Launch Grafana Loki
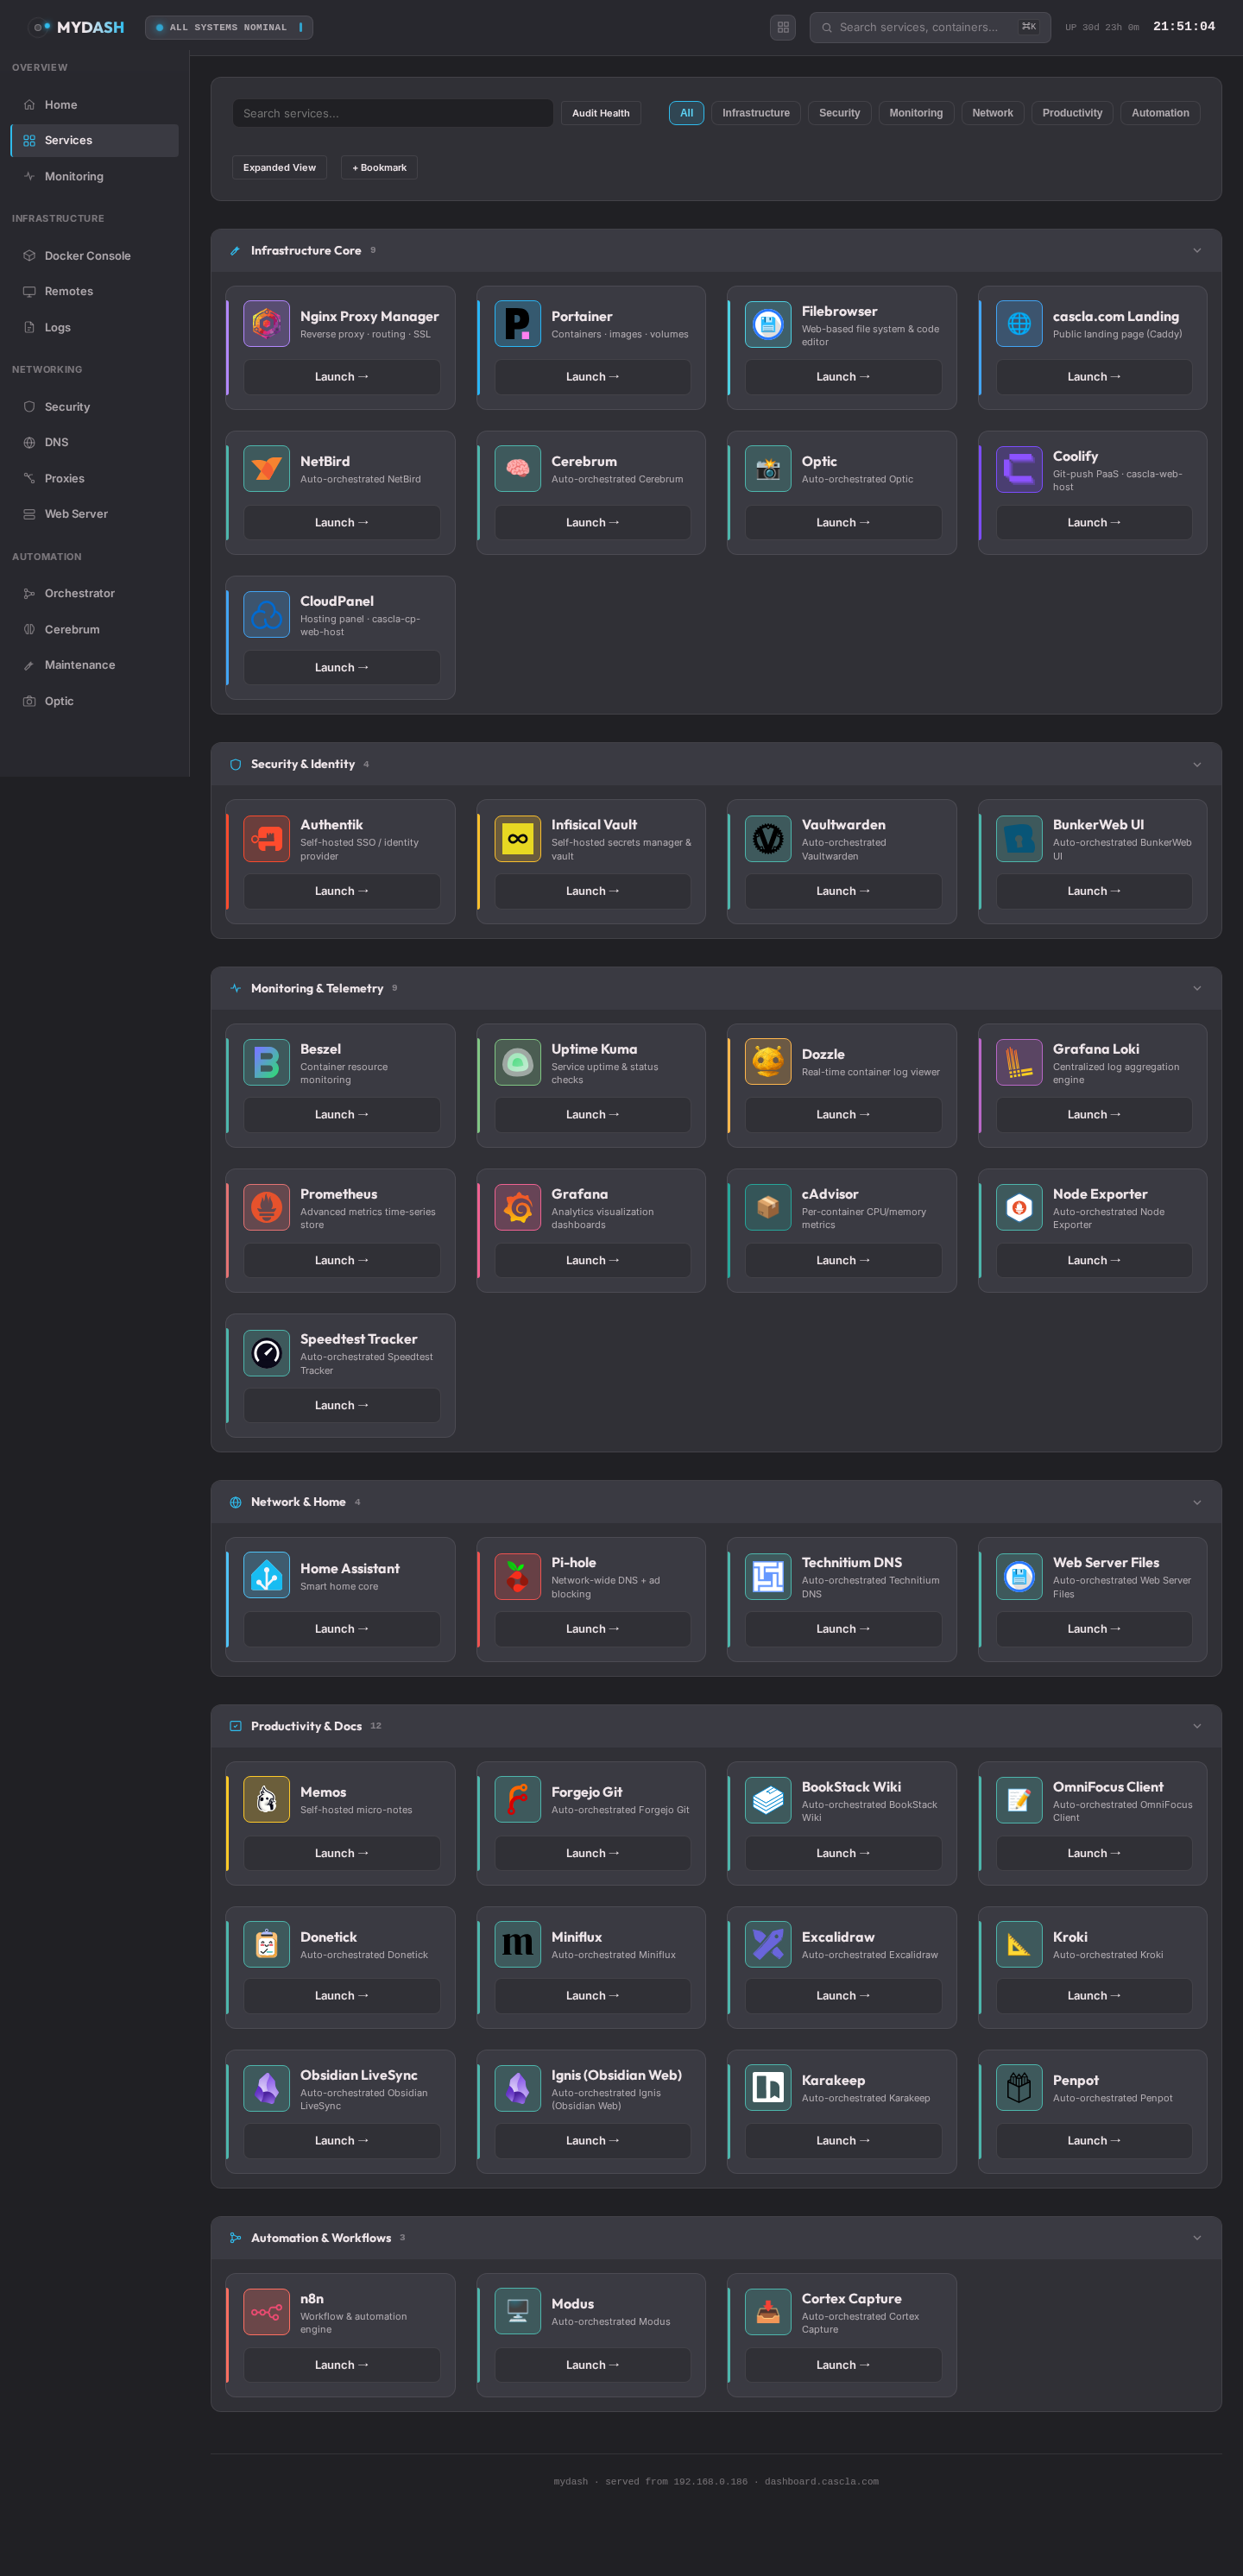1243x2576 pixels. pos(1093,1115)
